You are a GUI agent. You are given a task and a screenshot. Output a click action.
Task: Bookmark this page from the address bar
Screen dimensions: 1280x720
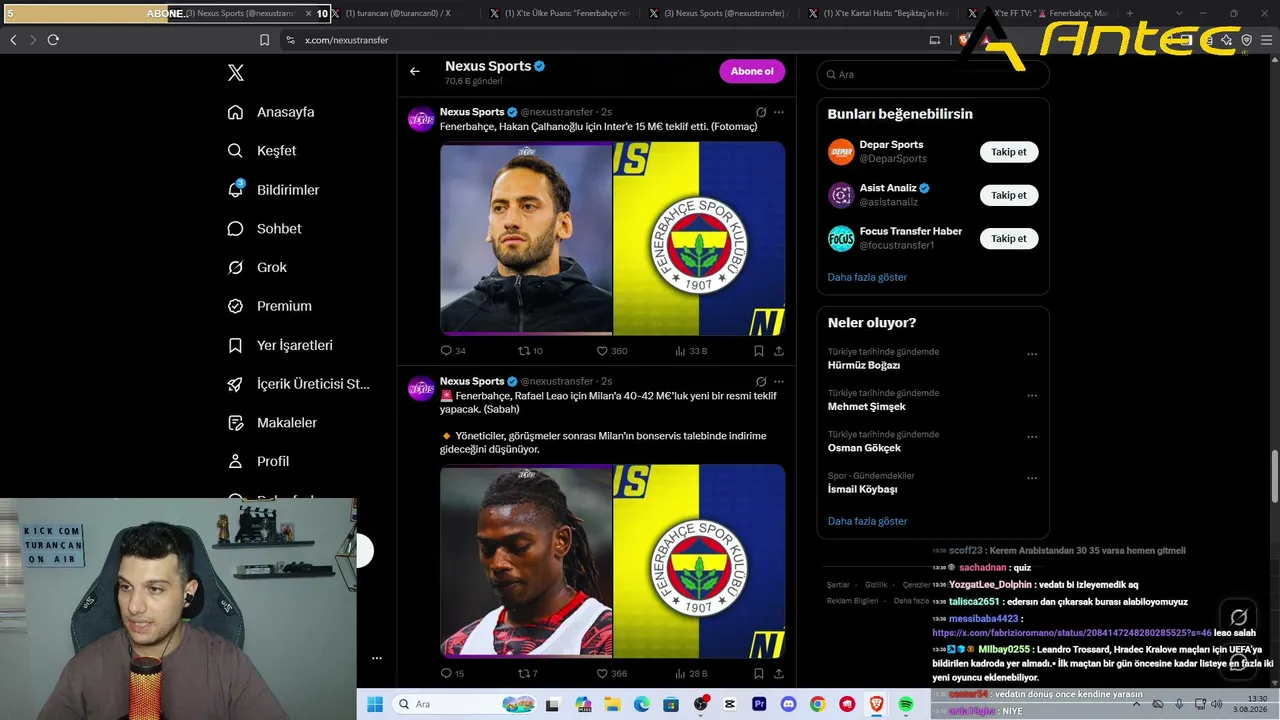pyautogui.click(x=264, y=40)
